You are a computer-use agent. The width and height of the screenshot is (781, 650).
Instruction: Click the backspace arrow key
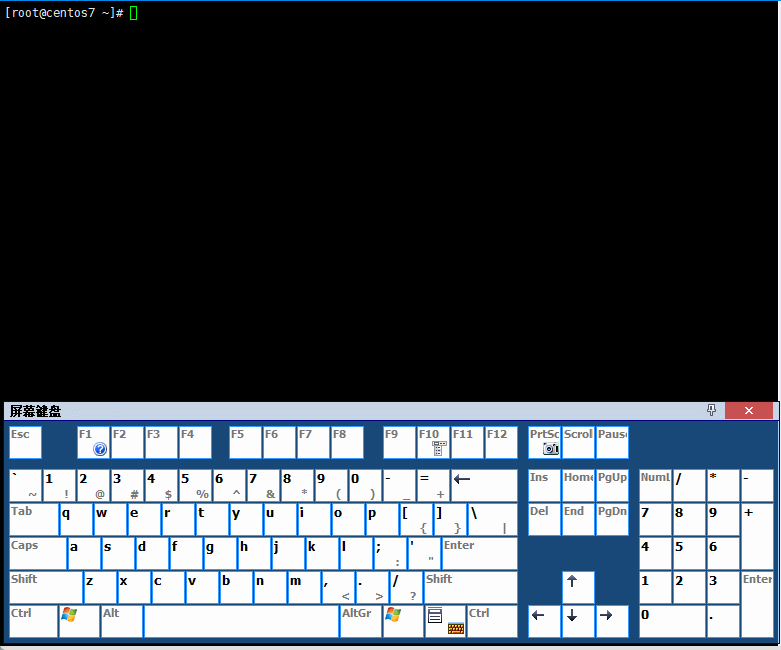484,486
